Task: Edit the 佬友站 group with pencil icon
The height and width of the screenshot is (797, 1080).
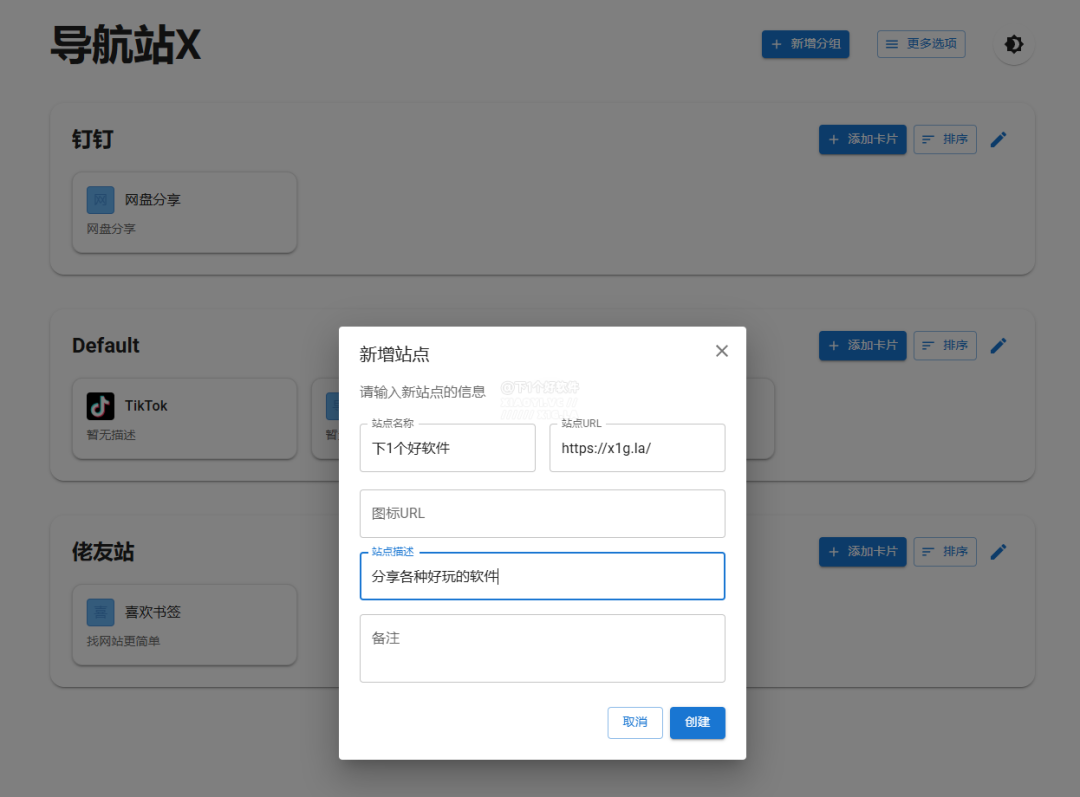Action: tap(999, 552)
